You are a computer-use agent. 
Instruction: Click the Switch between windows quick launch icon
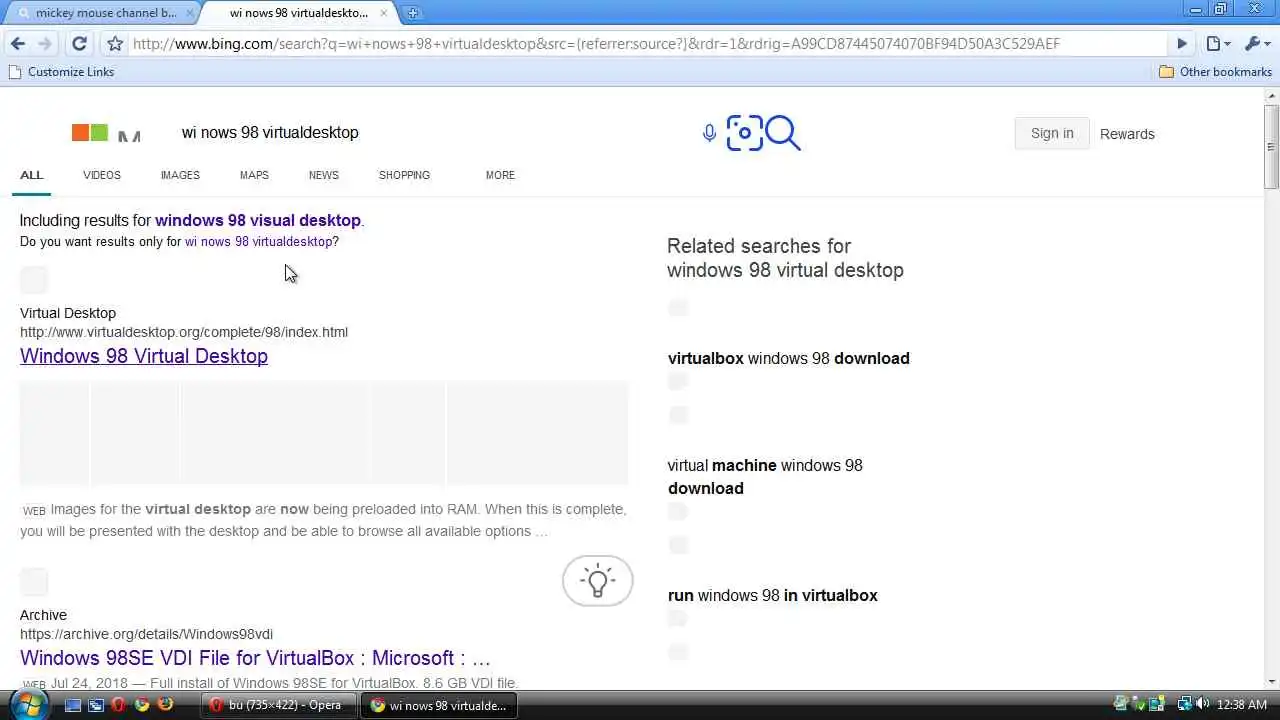click(x=96, y=705)
